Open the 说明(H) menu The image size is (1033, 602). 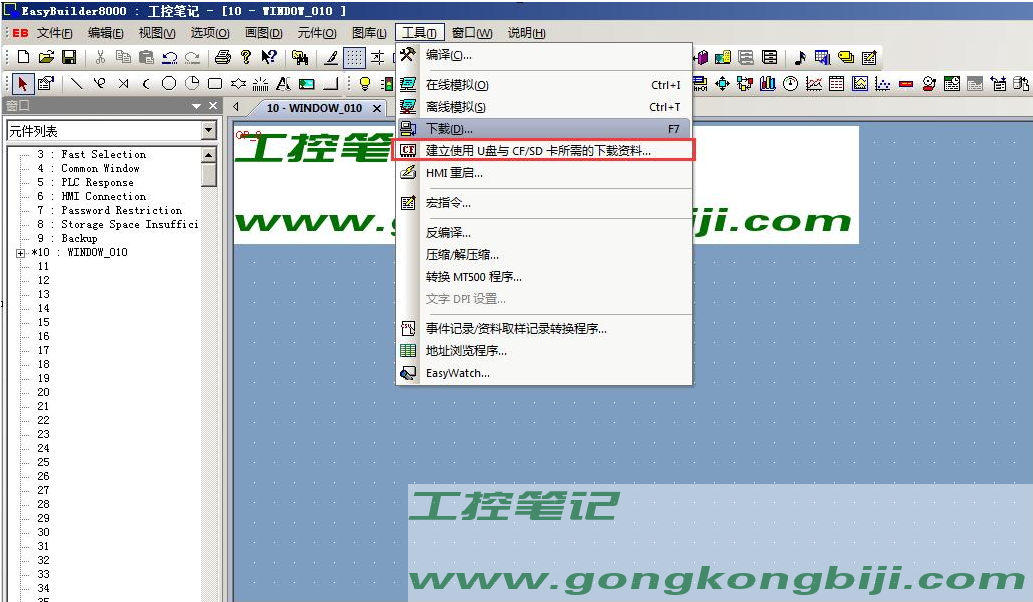(526, 33)
